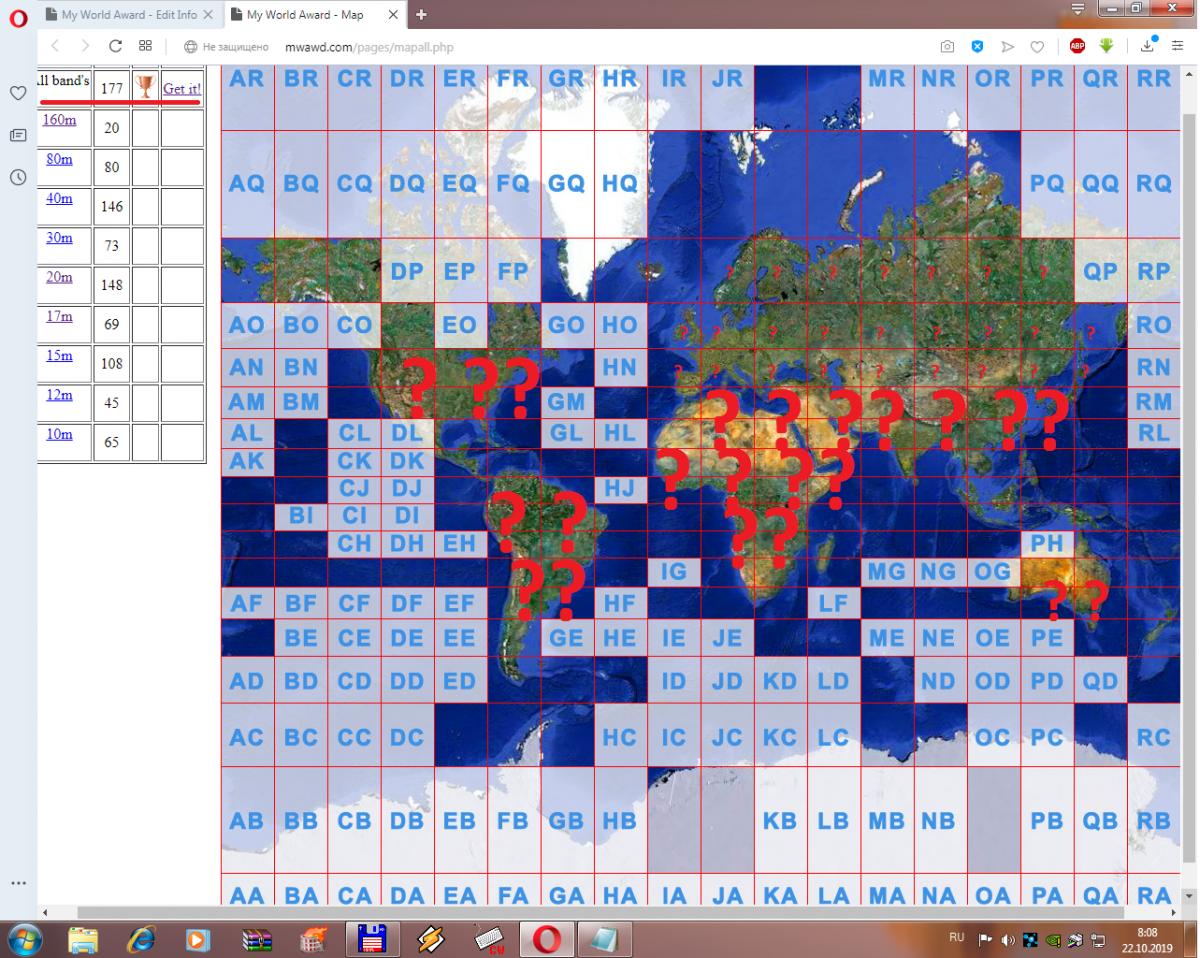Add page to bookmarks via heart icon in address bar
Image resolution: width=1200 pixels, height=958 pixels.
coord(1037,46)
